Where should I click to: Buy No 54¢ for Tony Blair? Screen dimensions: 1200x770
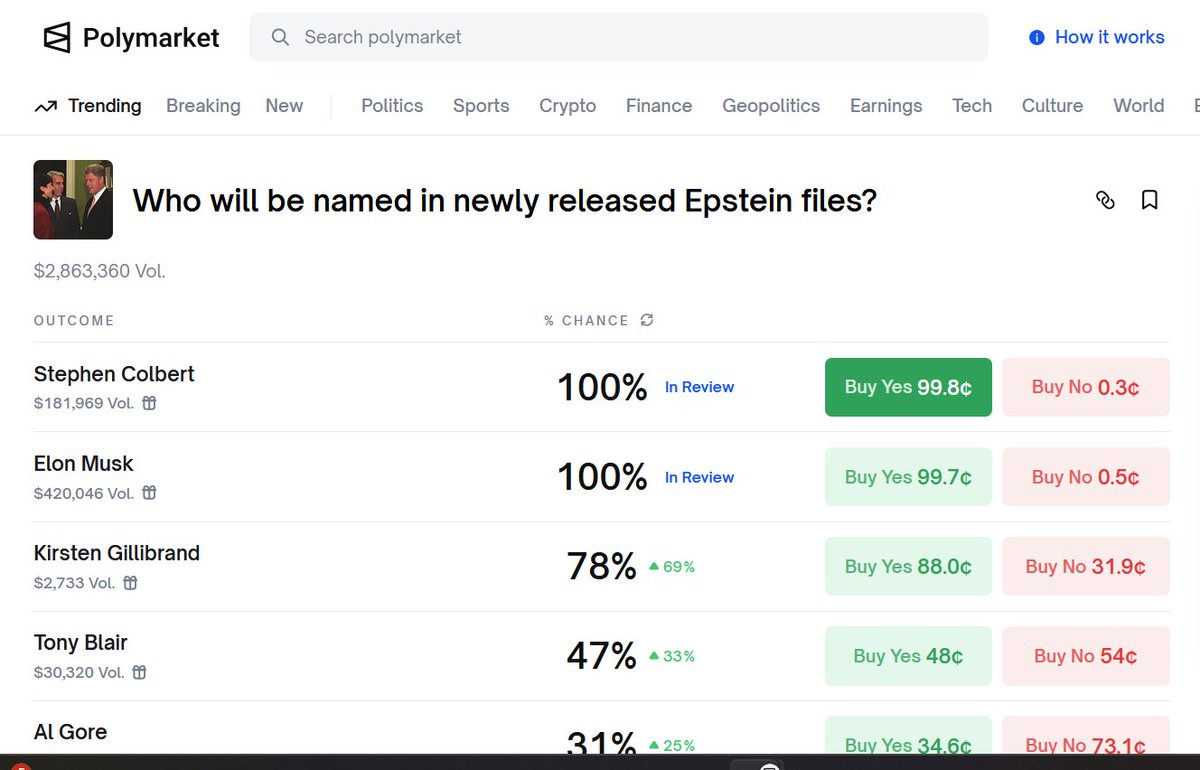[1086, 656]
